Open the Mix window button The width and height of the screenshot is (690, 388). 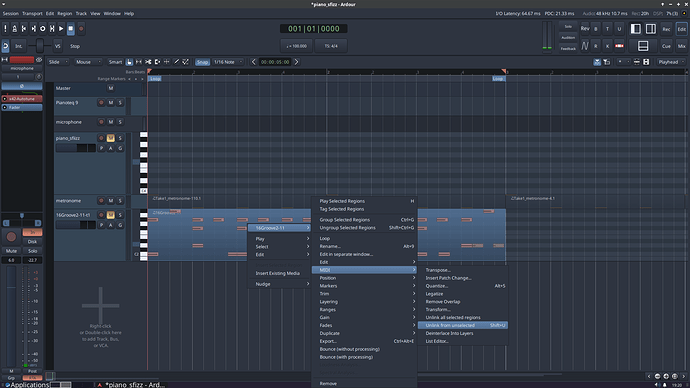[x=682, y=46]
